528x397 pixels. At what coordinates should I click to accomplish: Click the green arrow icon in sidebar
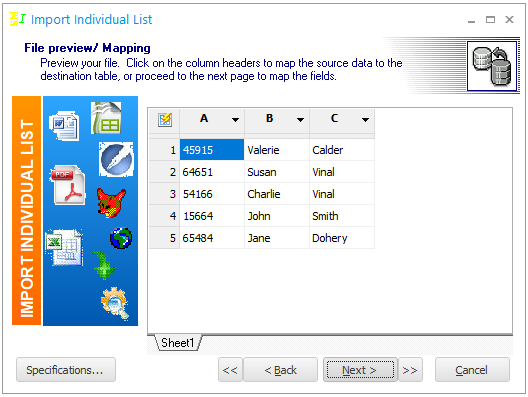tap(103, 265)
